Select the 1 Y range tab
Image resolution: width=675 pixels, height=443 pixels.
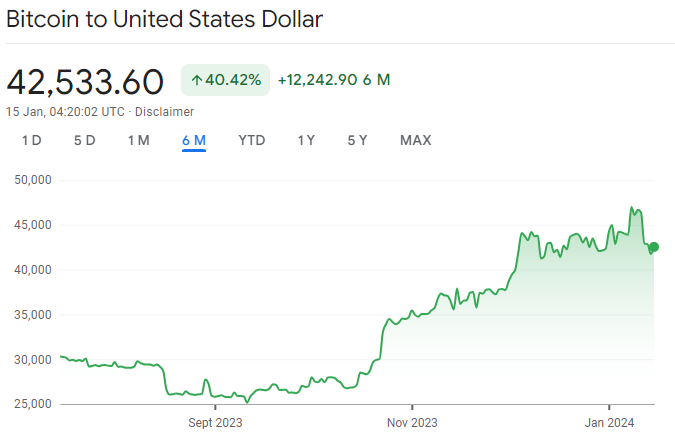306,140
